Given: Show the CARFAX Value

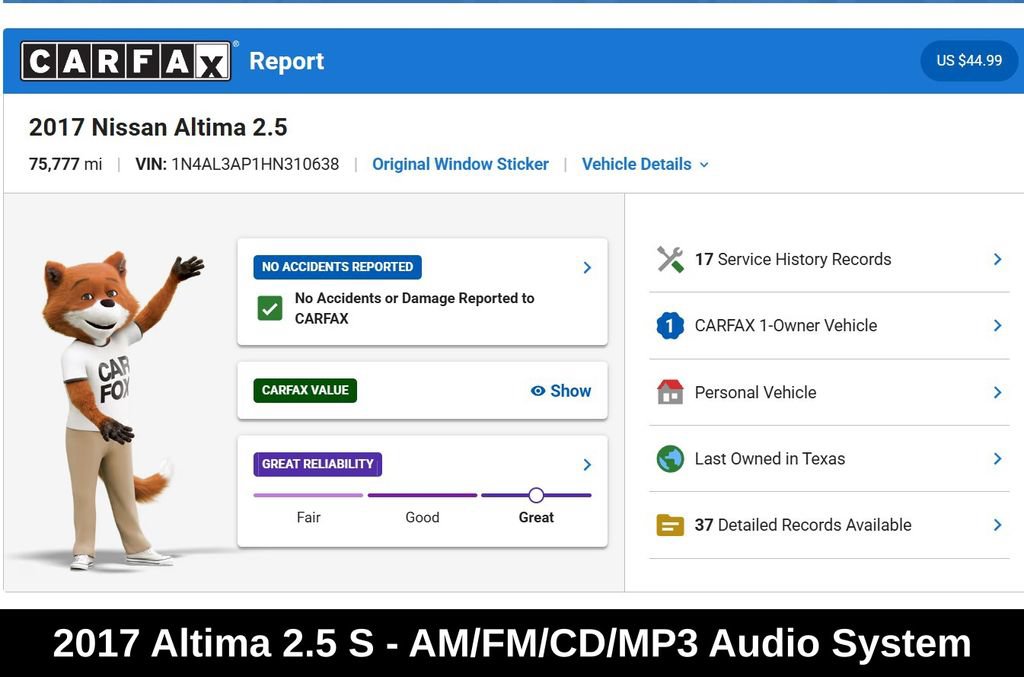Looking at the screenshot, I should [x=561, y=390].
